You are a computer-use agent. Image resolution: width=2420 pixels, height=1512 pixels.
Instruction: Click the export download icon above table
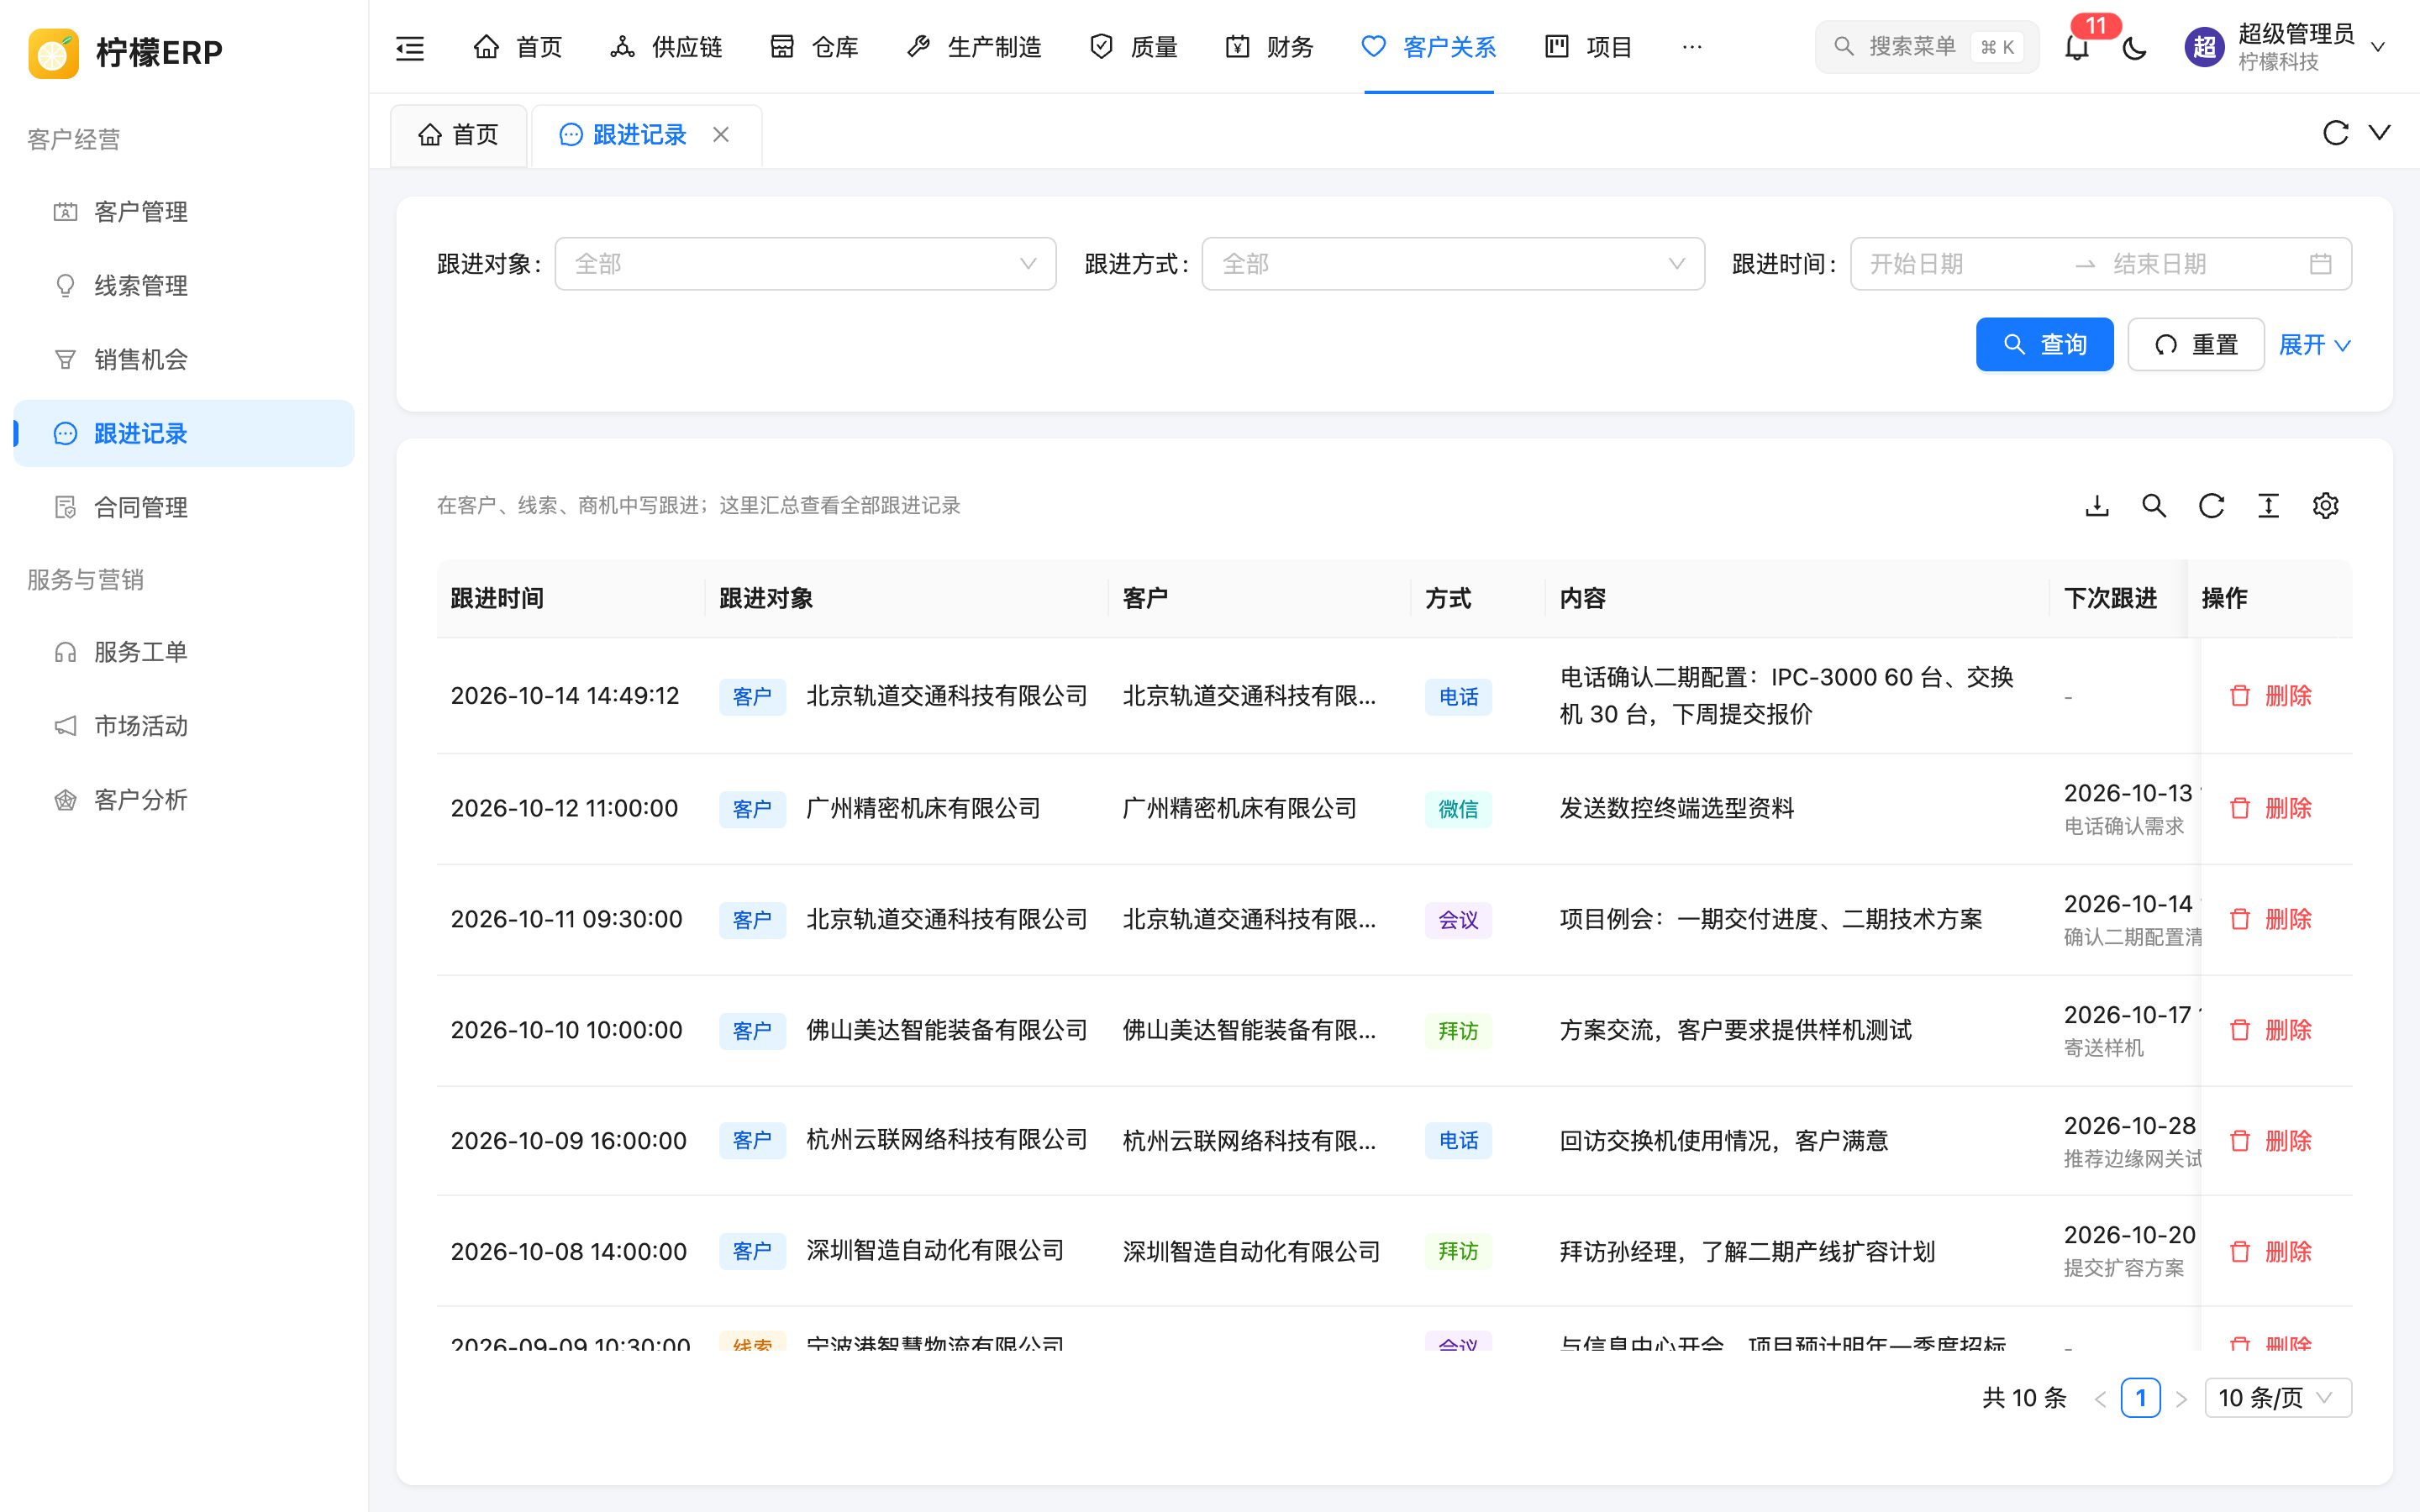click(2097, 506)
